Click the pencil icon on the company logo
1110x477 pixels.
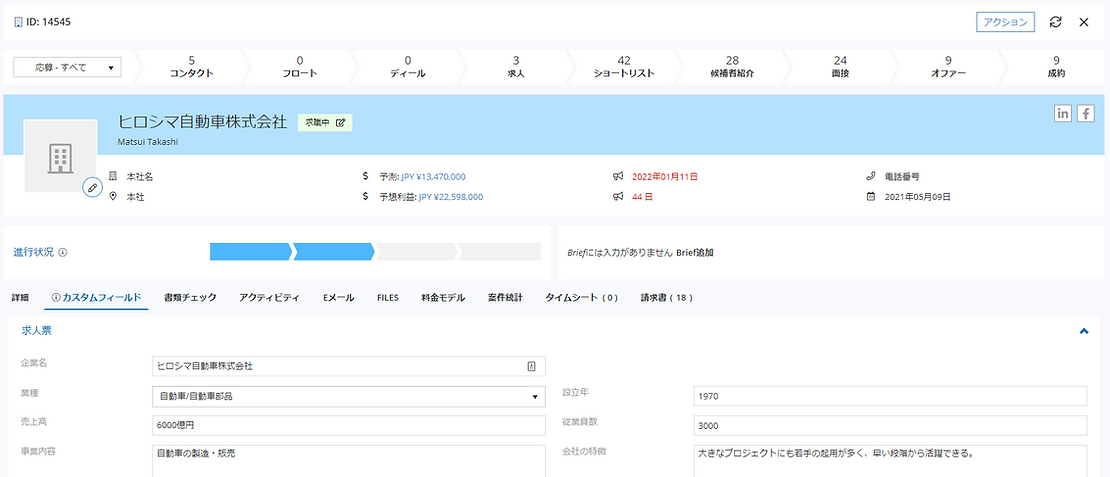click(x=92, y=187)
